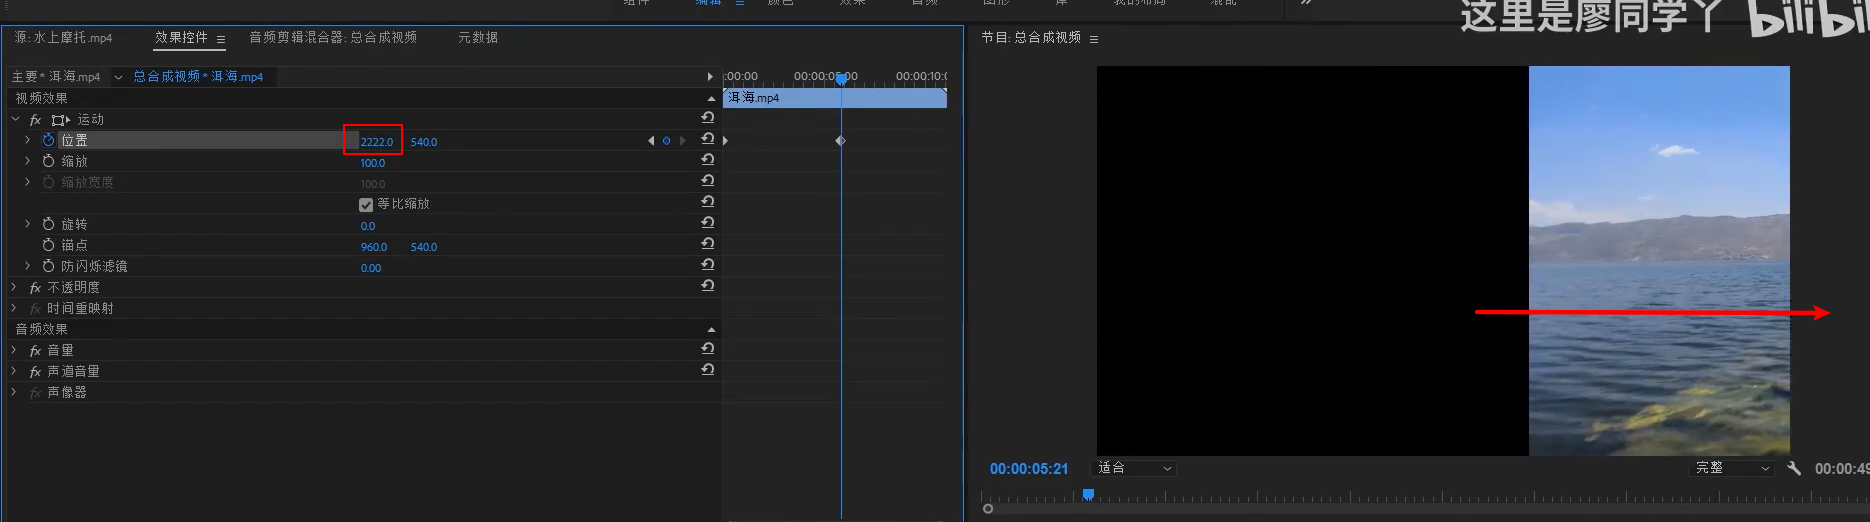Reset the 锚点 anchor point parameter
This screenshot has height=522, width=1870.
[x=708, y=244]
